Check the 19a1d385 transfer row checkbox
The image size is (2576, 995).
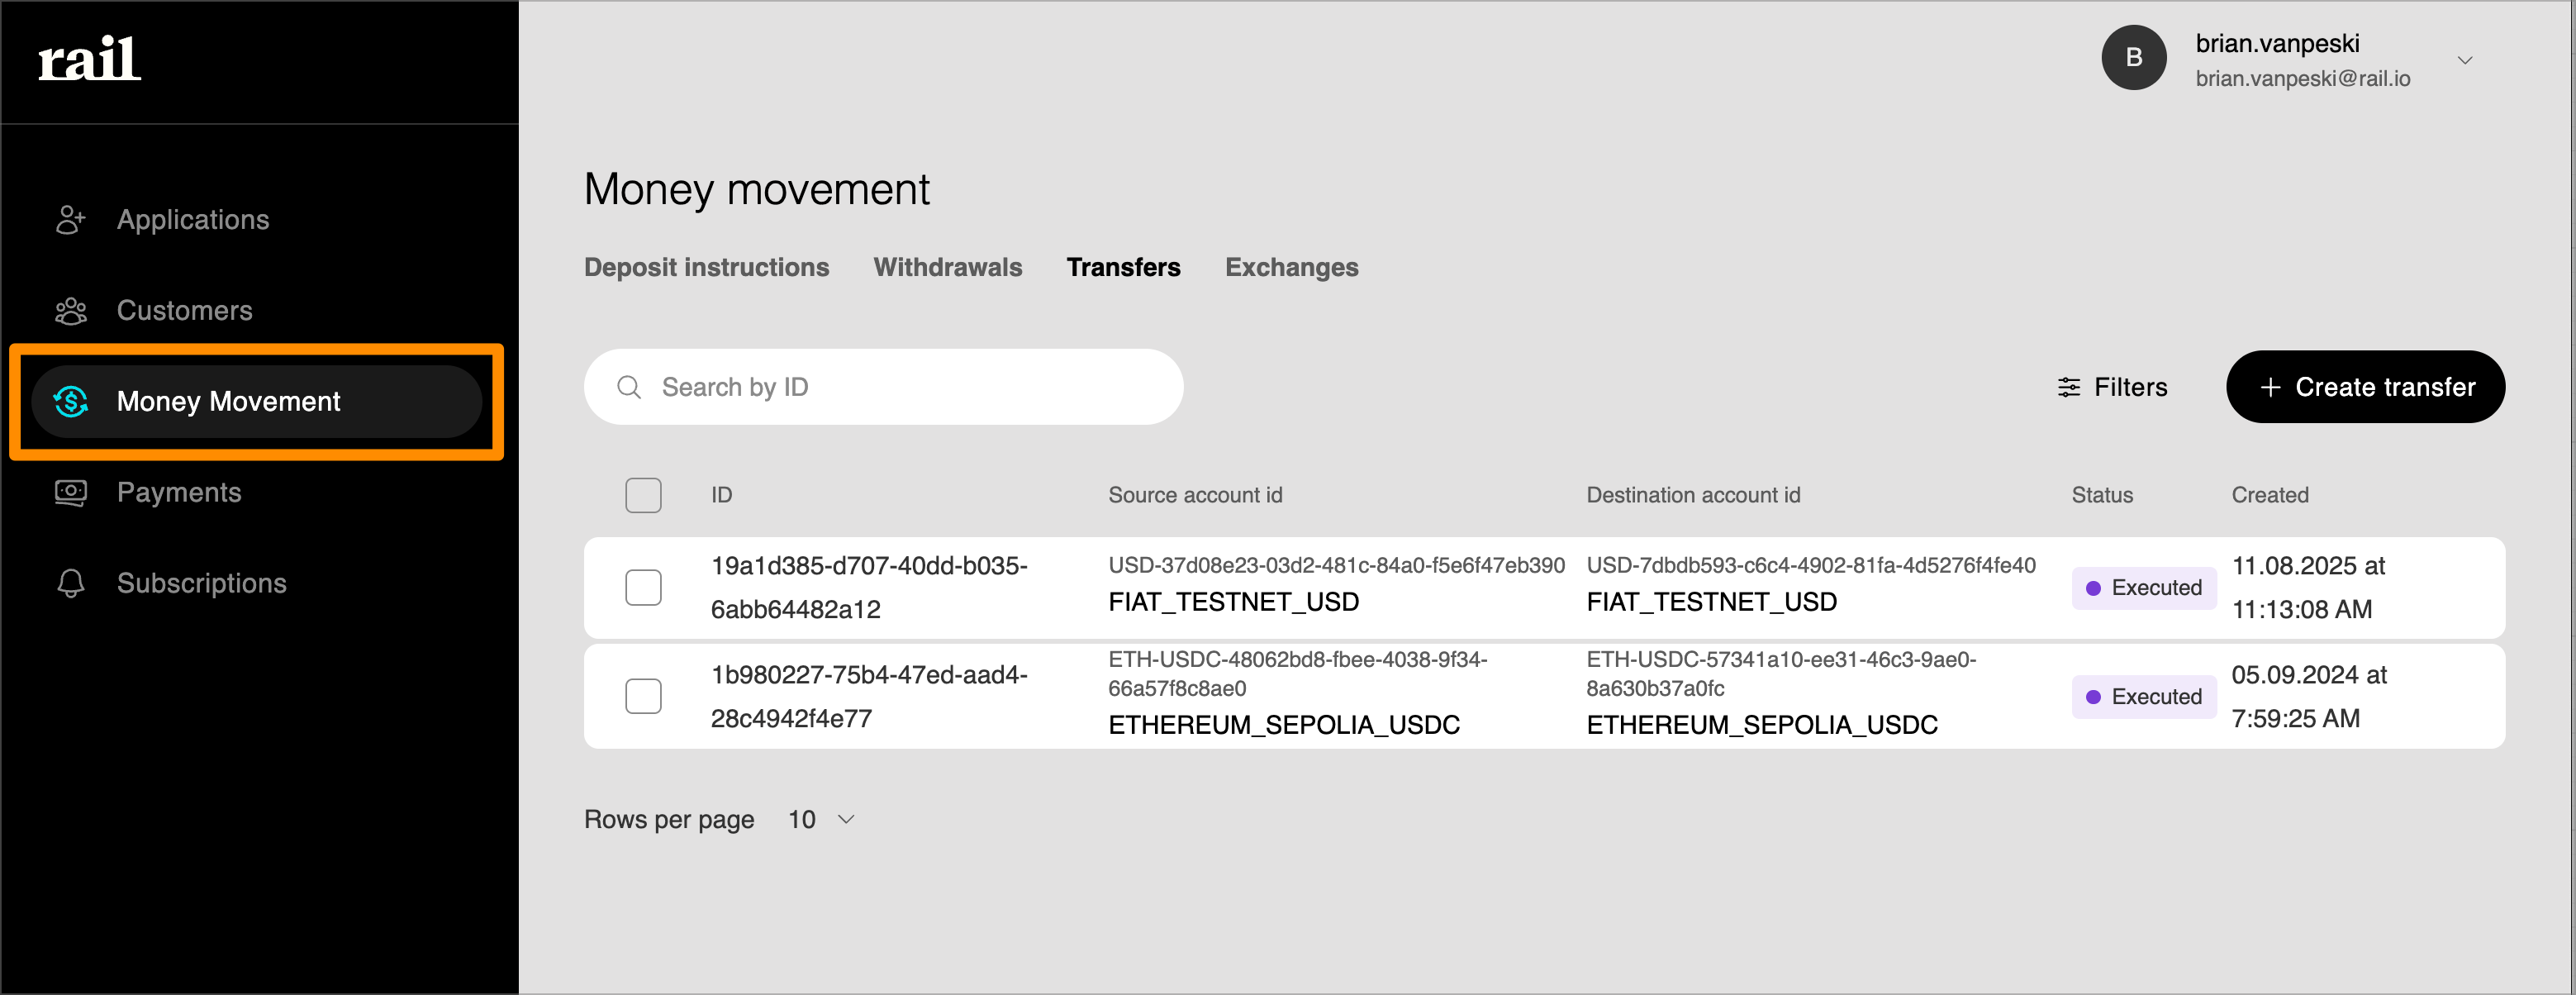(643, 588)
